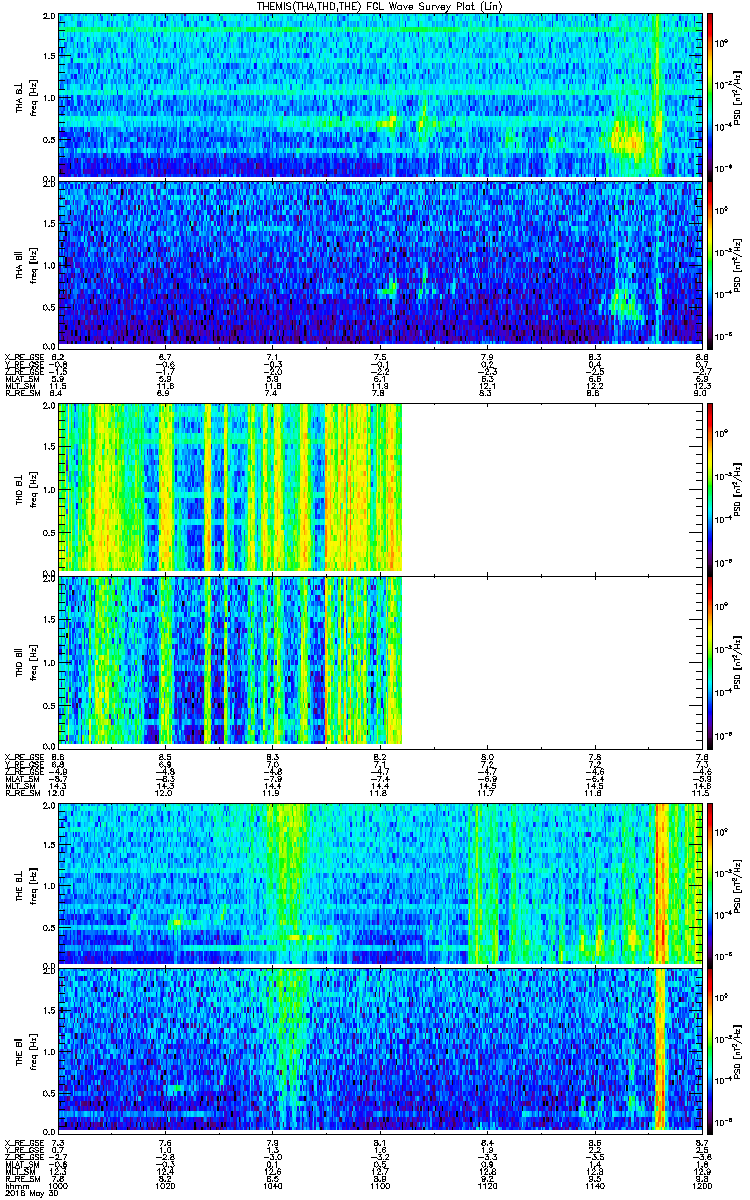Pick the color bar next to THD B-perpendicular
750x1200 pixels.
pyautogui.click(x=710, y=486)
